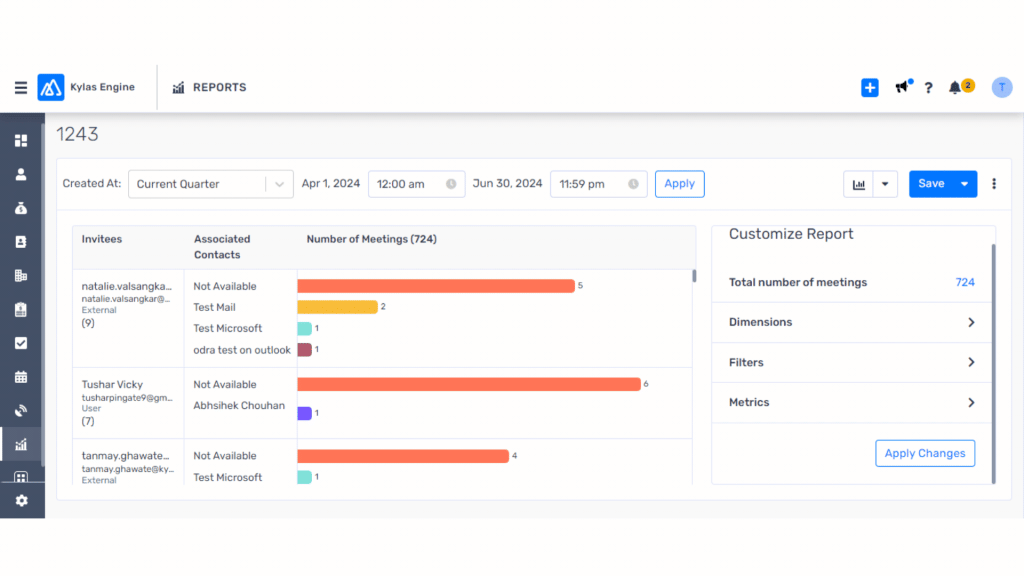Viewport: 1024px width, 576px height.
Task: Click the Apply button next to date filters
Action: [679, 184]
